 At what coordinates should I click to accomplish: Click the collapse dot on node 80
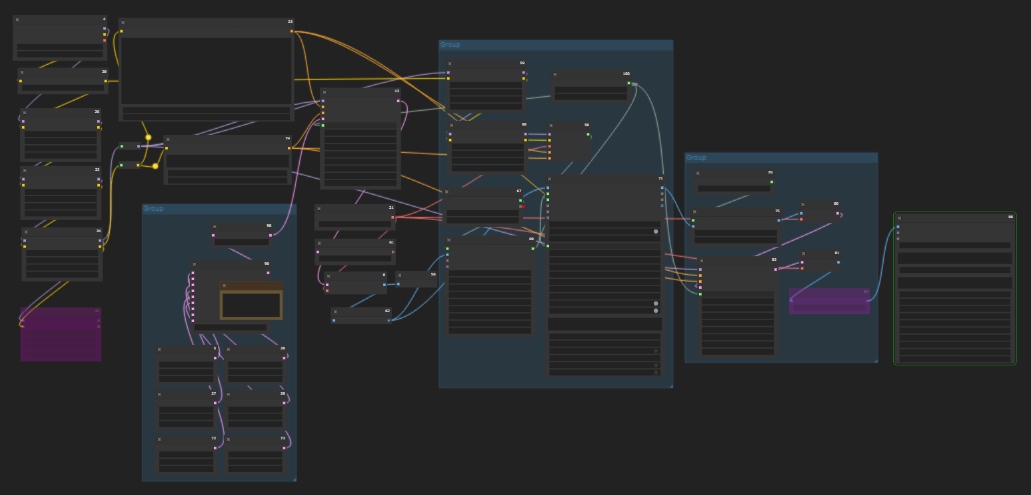click(803, 205)
